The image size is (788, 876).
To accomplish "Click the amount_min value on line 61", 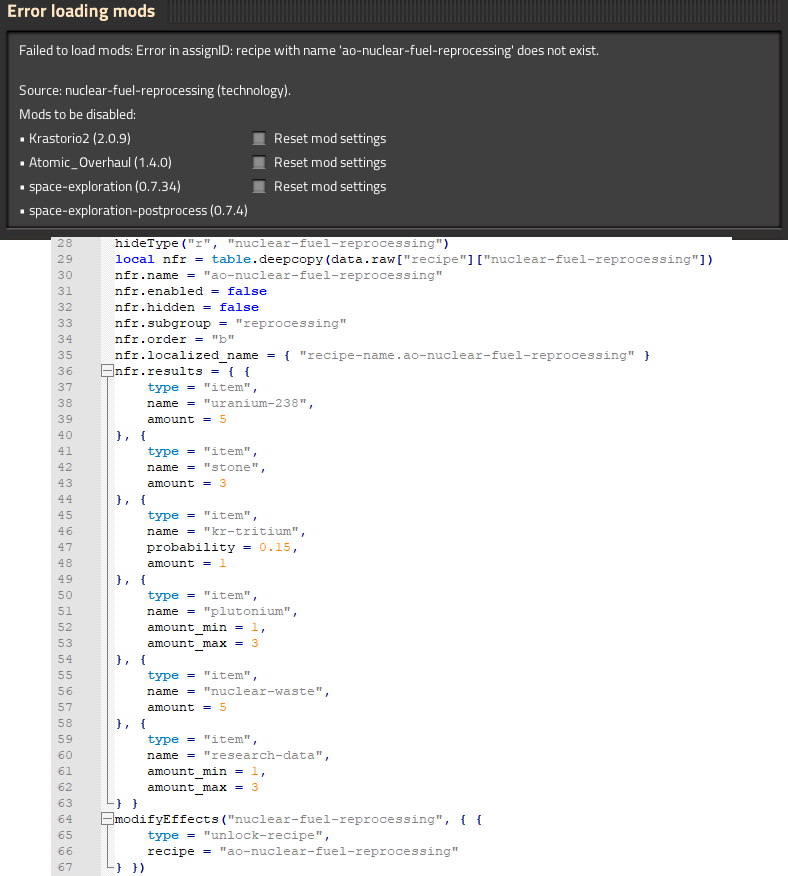I will point(255,772).
